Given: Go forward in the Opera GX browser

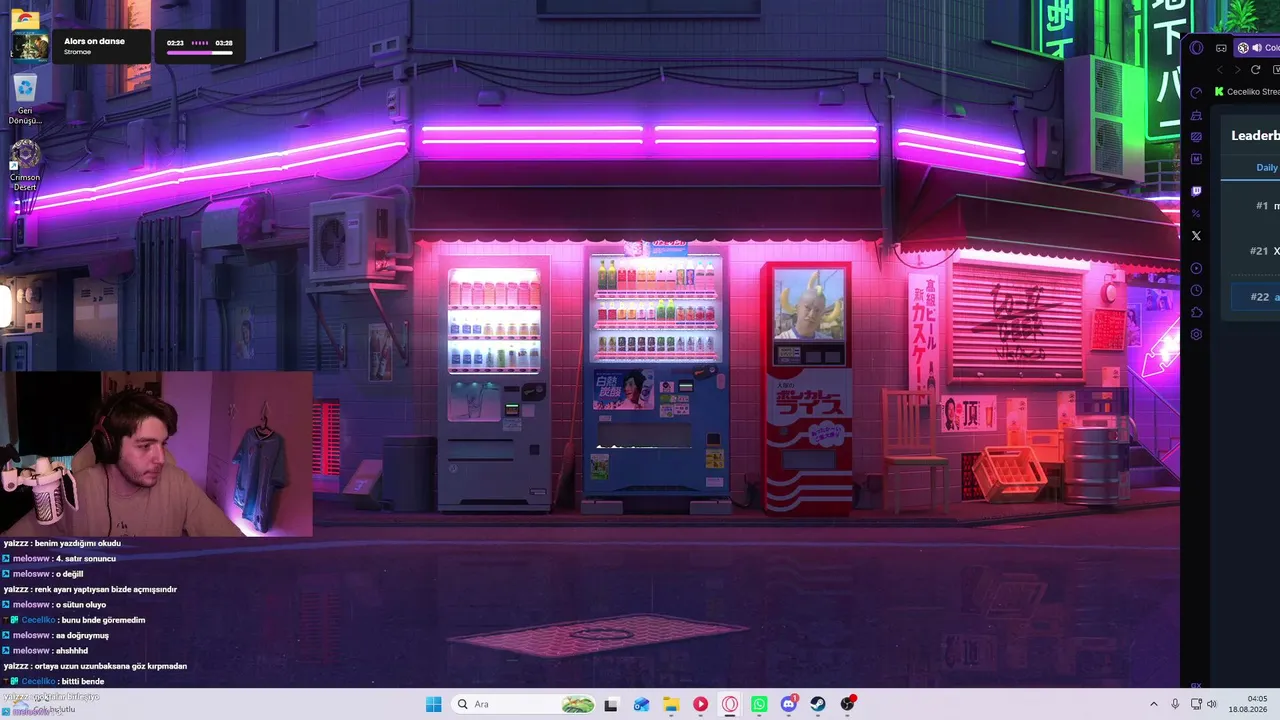Looking at the screenshot, I should (x=1238, y=70).
